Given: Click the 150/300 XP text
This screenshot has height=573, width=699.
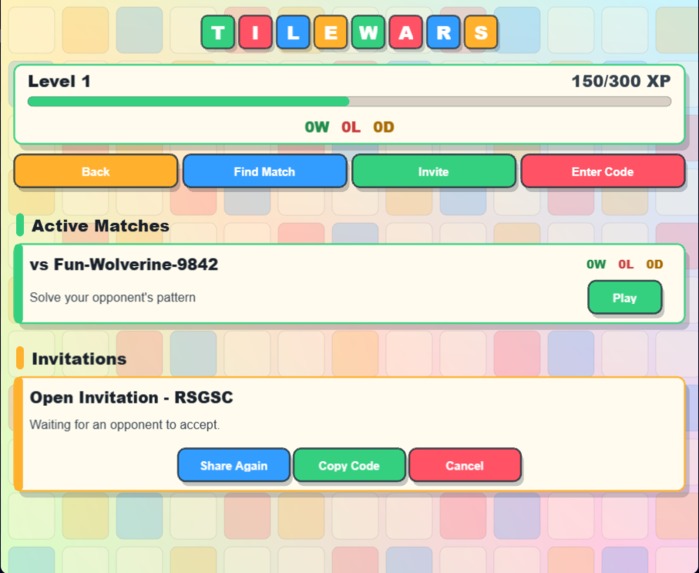Looking at the screenshot, I should [621, 81].
